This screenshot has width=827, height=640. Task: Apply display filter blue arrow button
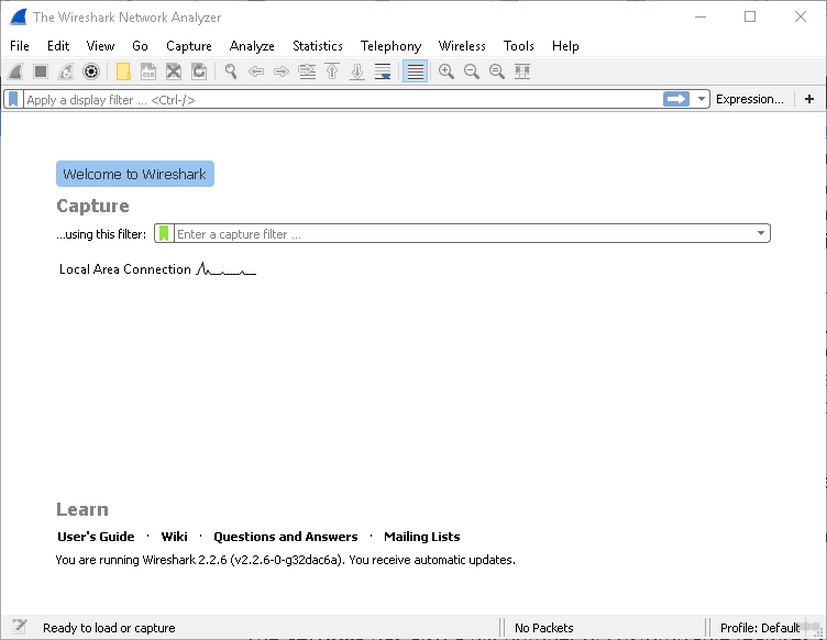(676, 99)
